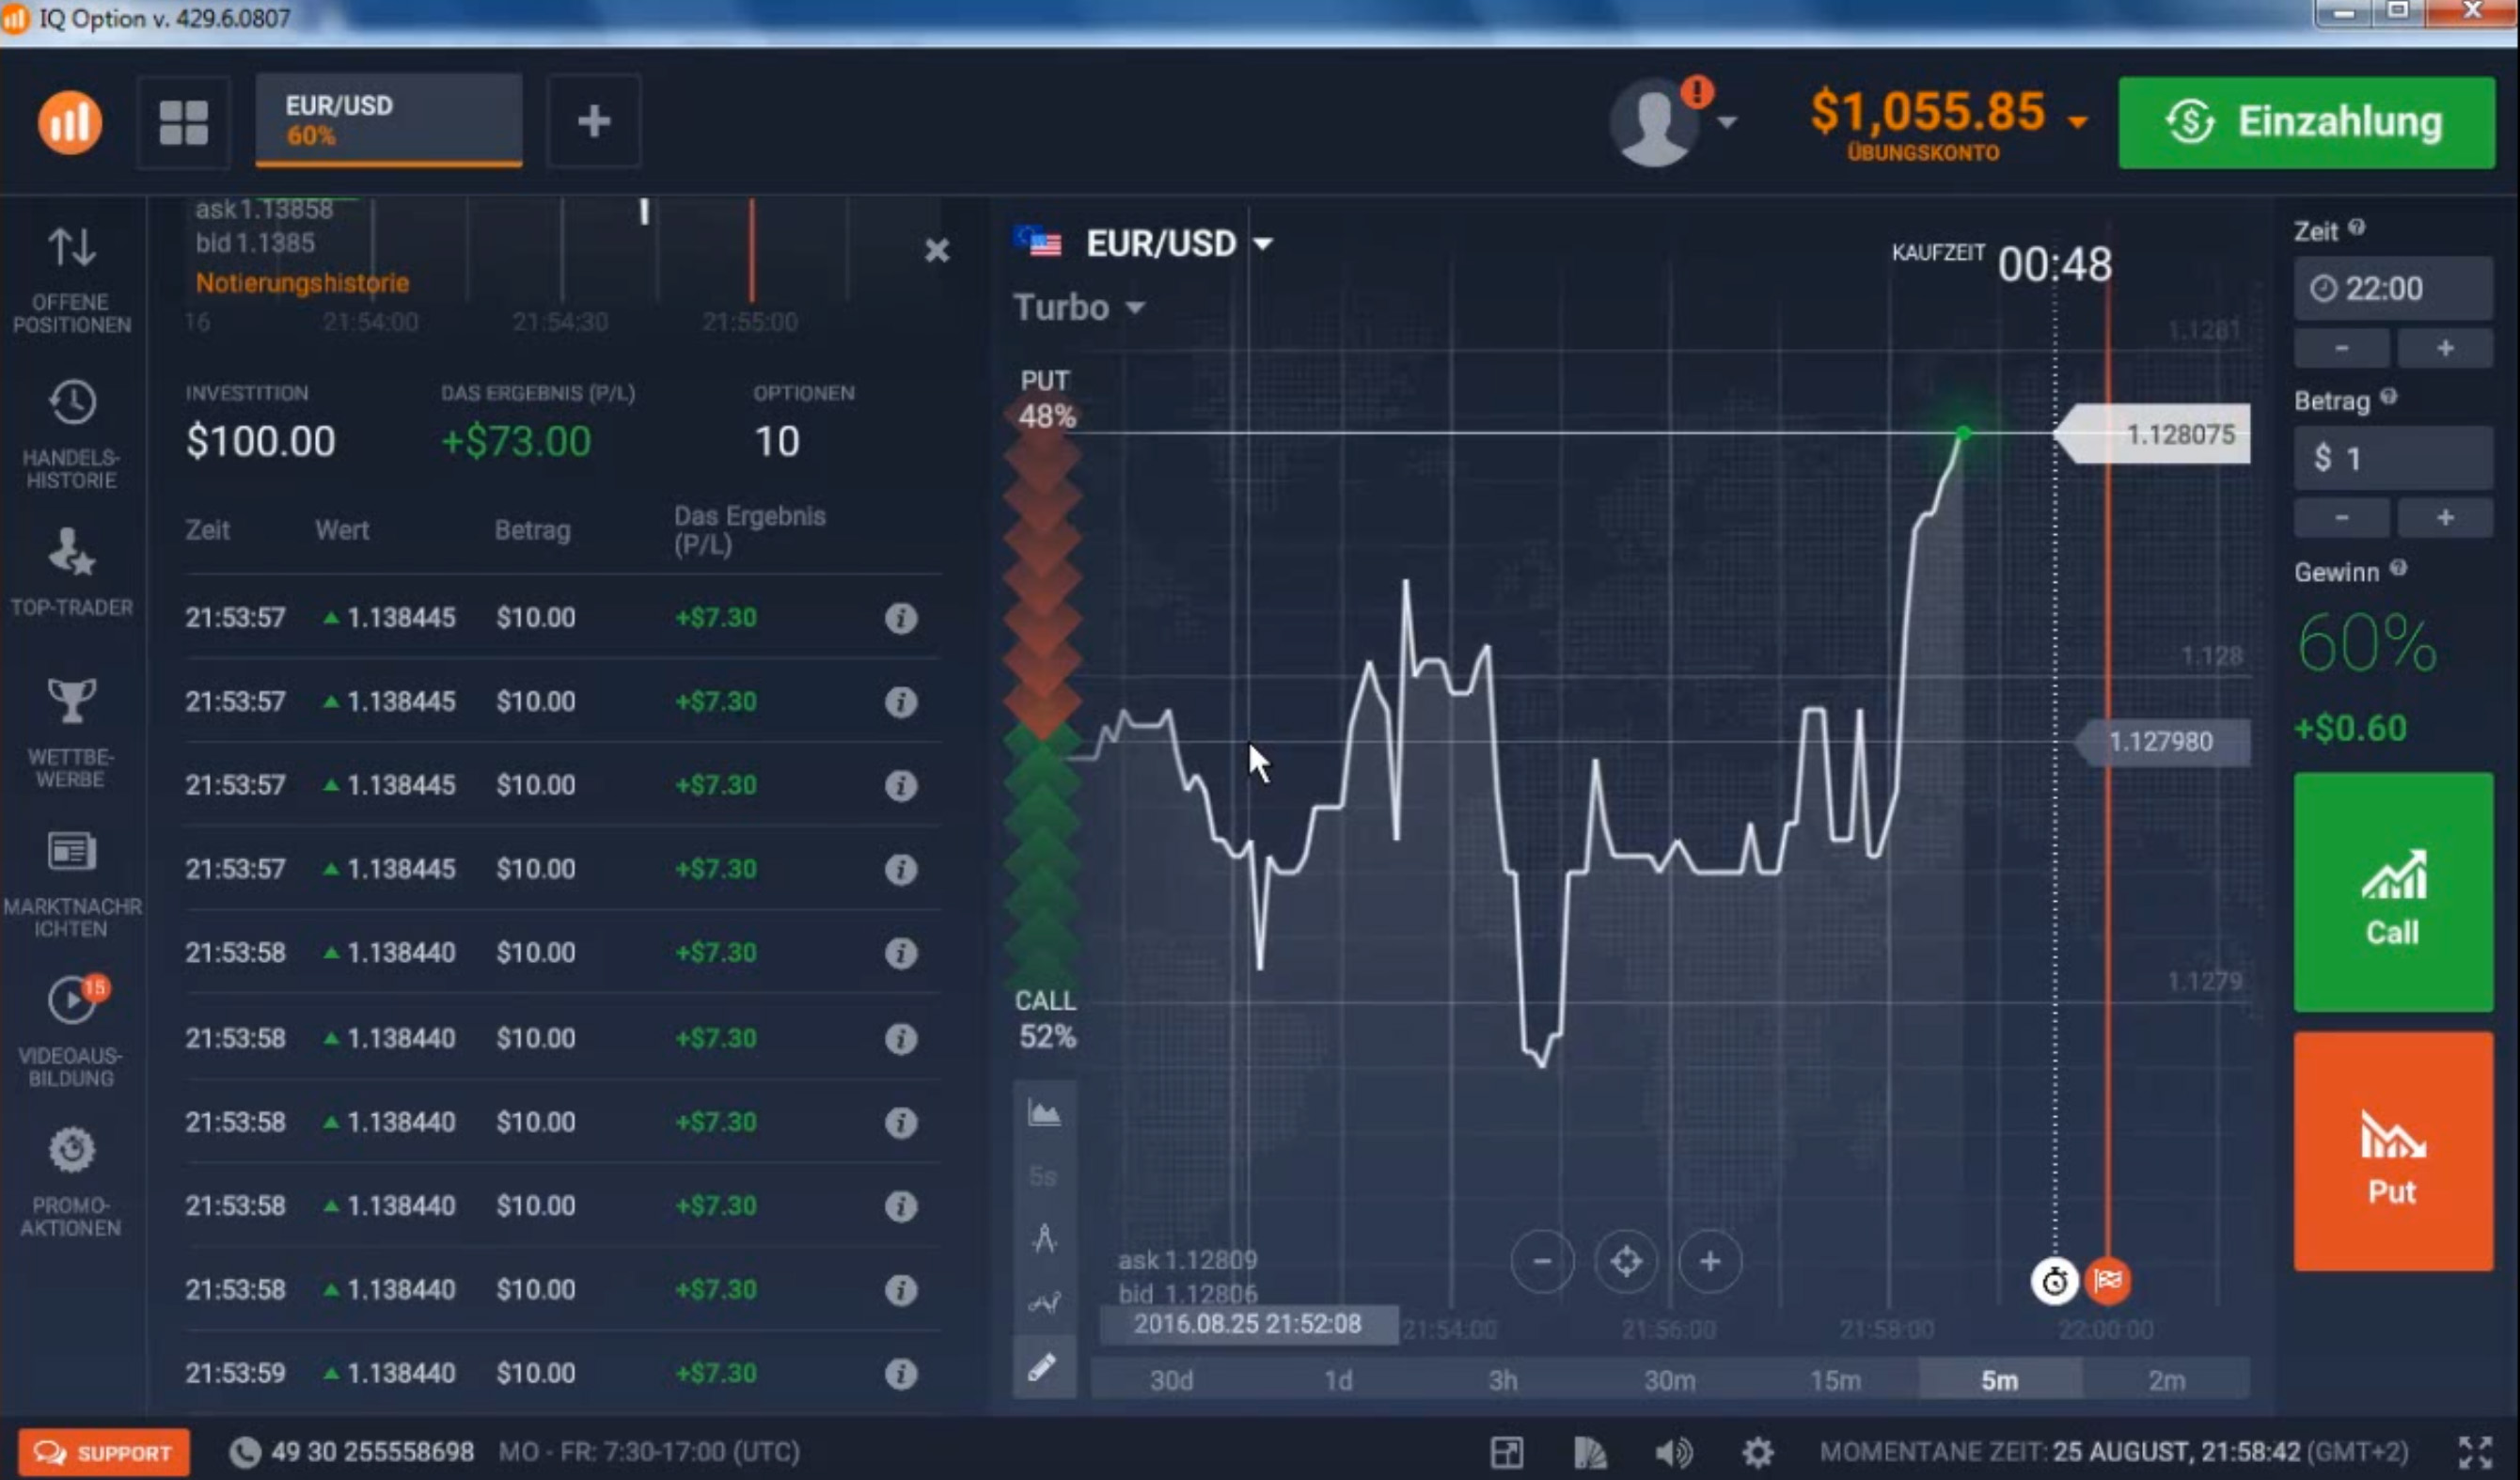Image resolution: width=2520 pixels, height=1480 pixels.
Task: Open Offene Positionen sidebar panel
Action: 72,279
